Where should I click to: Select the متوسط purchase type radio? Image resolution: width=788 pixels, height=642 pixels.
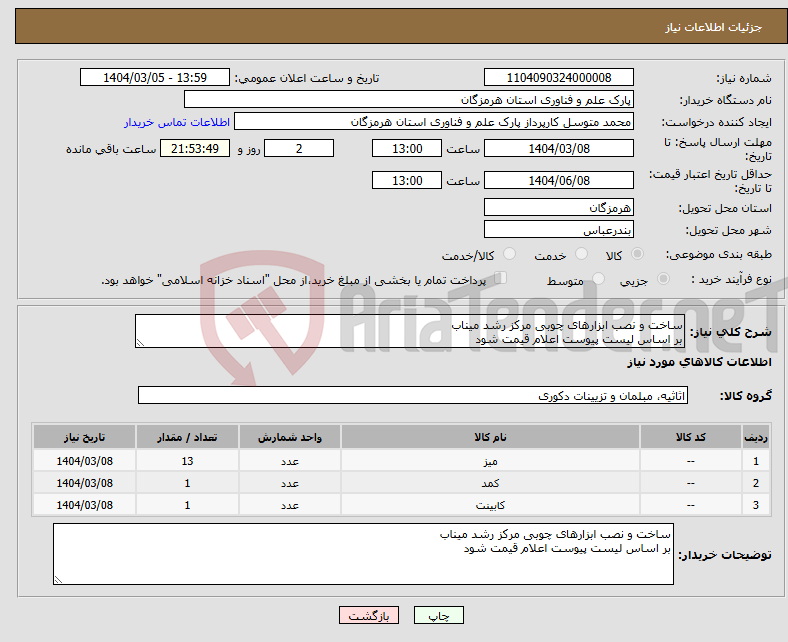tap(599, 279)
